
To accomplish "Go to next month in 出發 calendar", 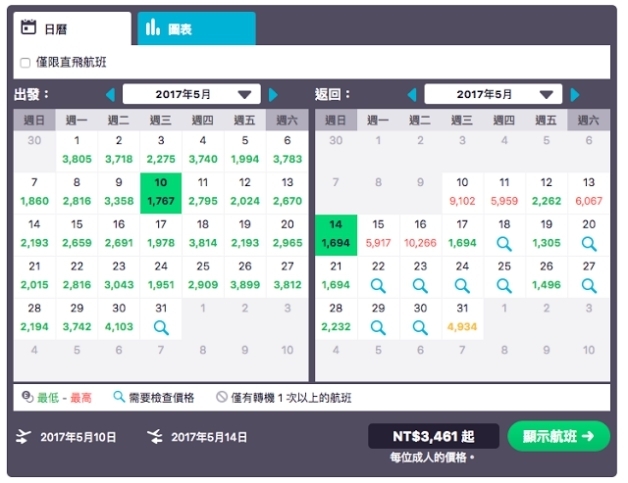I will coord(273,95).
